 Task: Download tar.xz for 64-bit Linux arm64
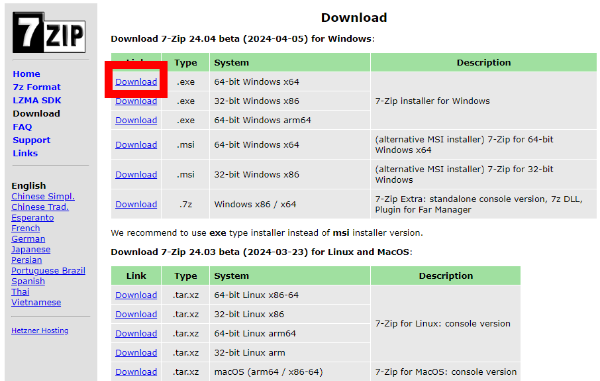point(136,334)
